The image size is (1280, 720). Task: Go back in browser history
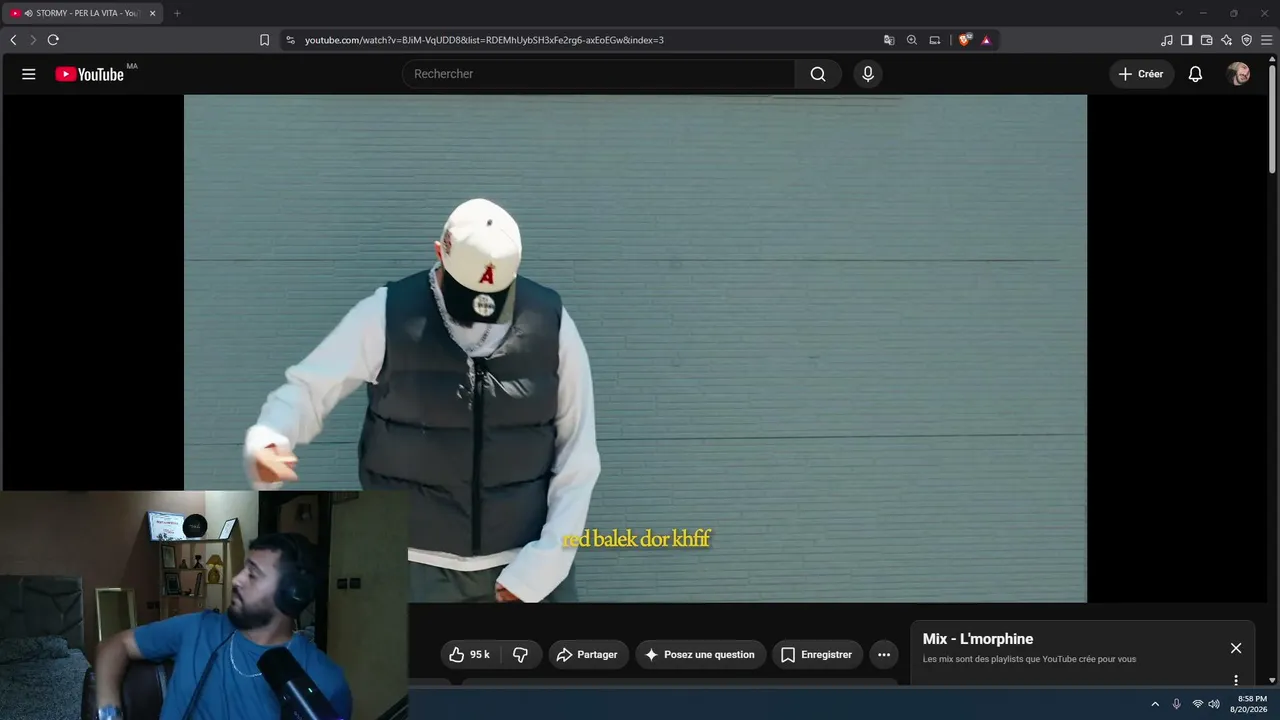13,40
